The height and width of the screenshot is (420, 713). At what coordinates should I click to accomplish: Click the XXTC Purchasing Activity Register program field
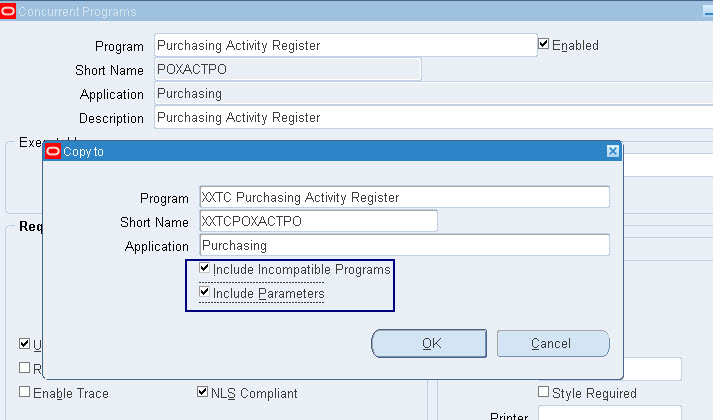(404, 197)
